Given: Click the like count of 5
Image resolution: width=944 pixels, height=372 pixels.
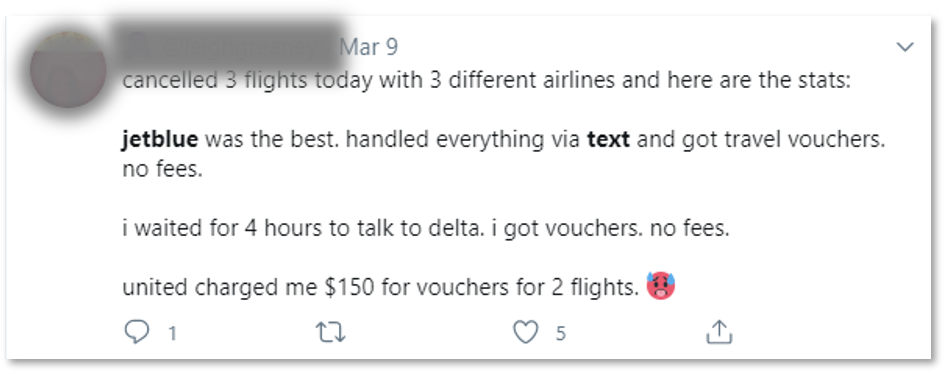Looking at the screenshot, I should tap(560, 333).
